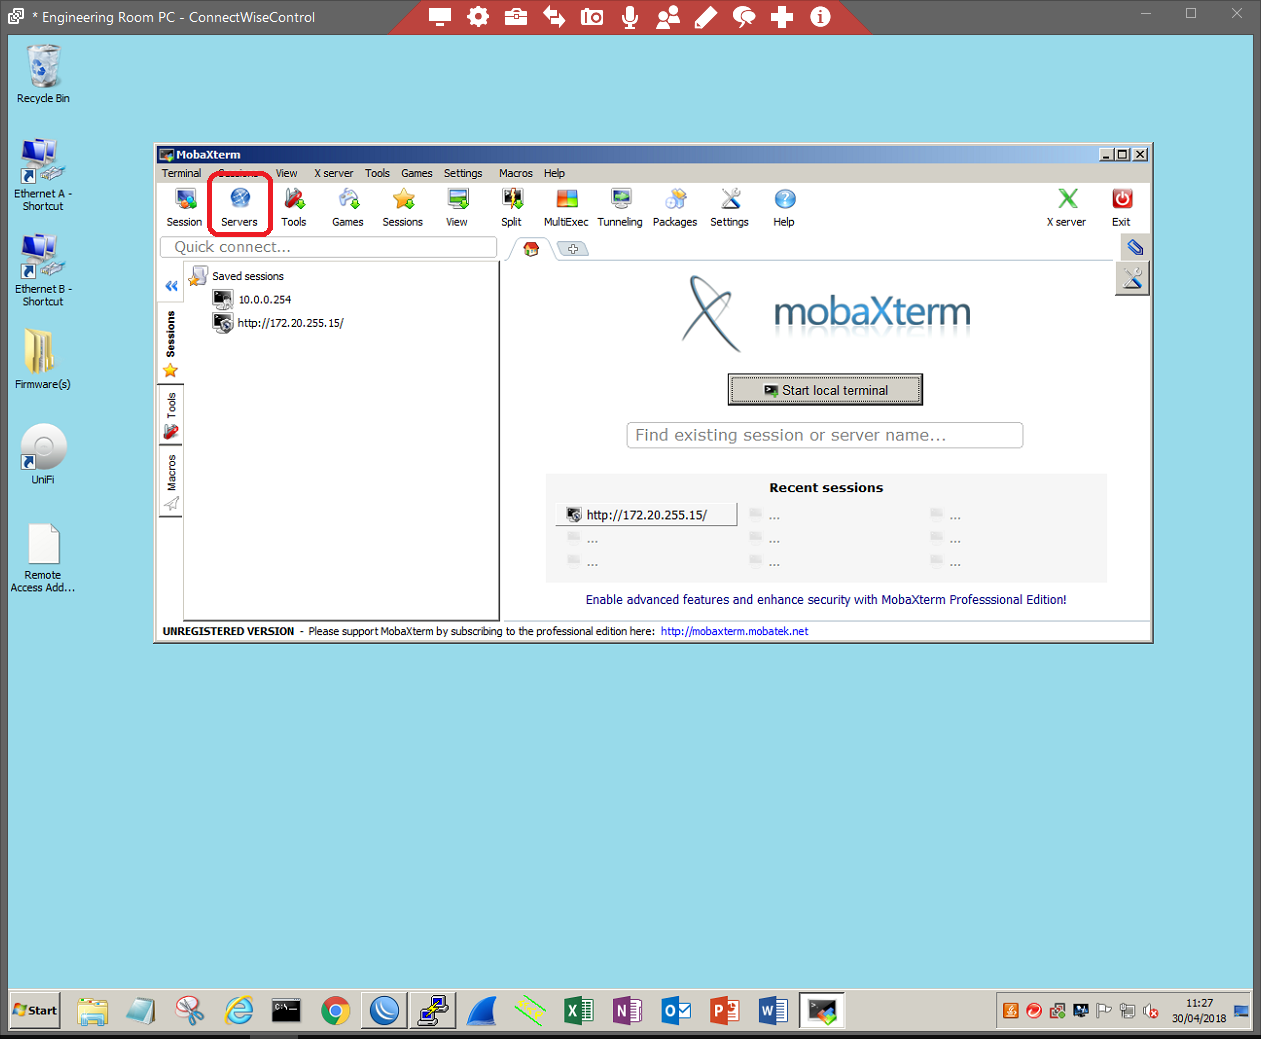1261x1039 pixels.
Task: Collapse the sidebar with double-arrow chevron
Action: (x=171, y=286)
